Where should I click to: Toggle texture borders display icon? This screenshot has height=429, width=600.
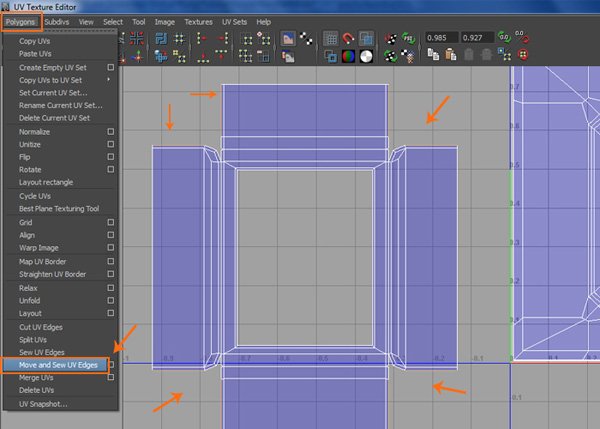[330, 56]
